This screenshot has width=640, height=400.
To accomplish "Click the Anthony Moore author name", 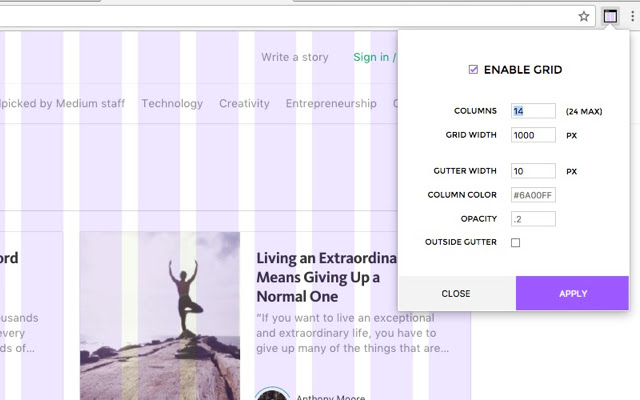I will pos(331,397).
